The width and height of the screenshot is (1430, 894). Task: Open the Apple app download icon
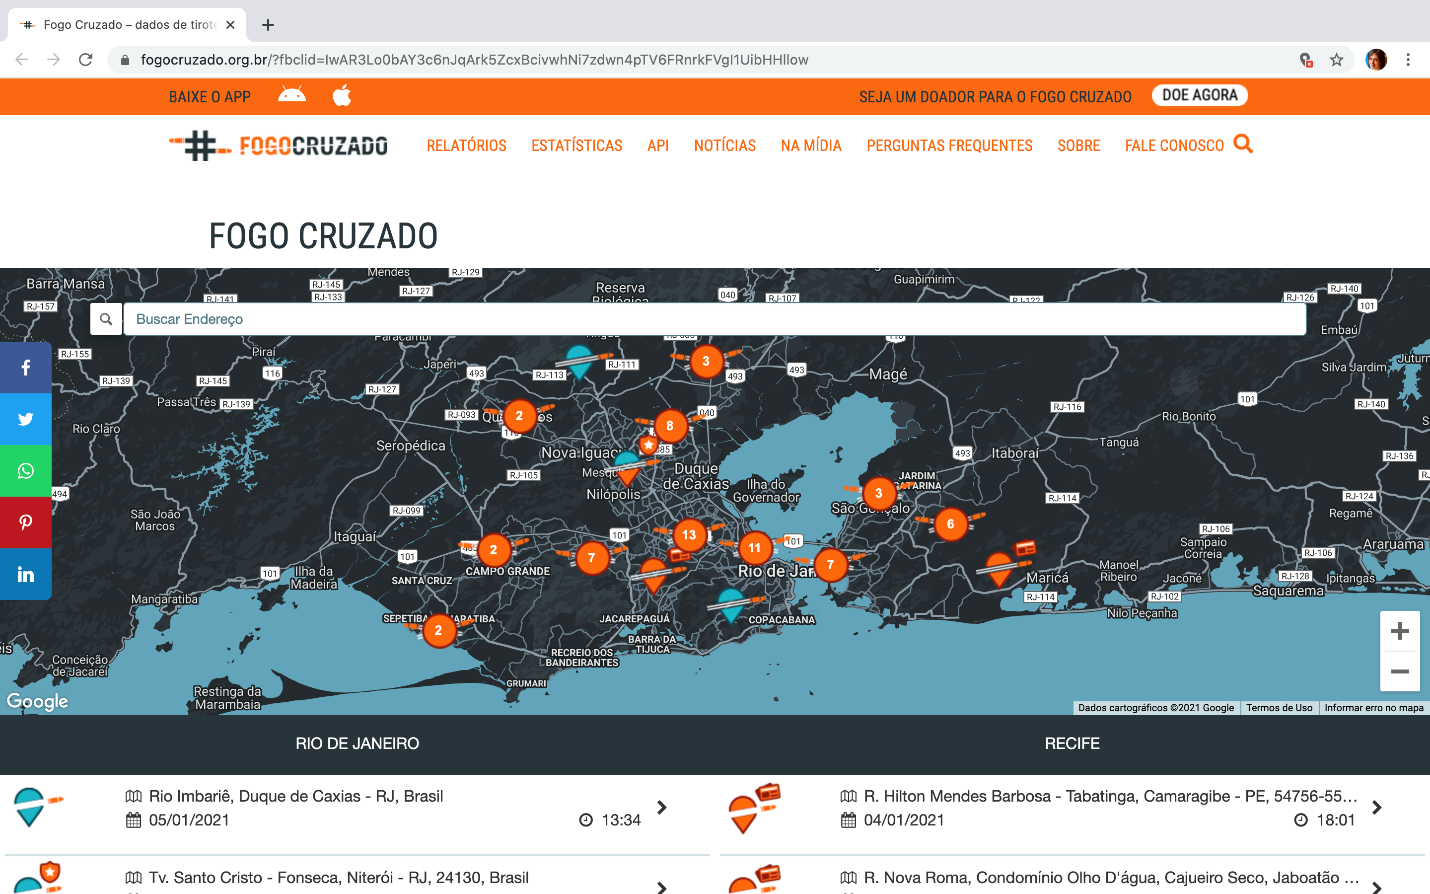pos(342,96)
